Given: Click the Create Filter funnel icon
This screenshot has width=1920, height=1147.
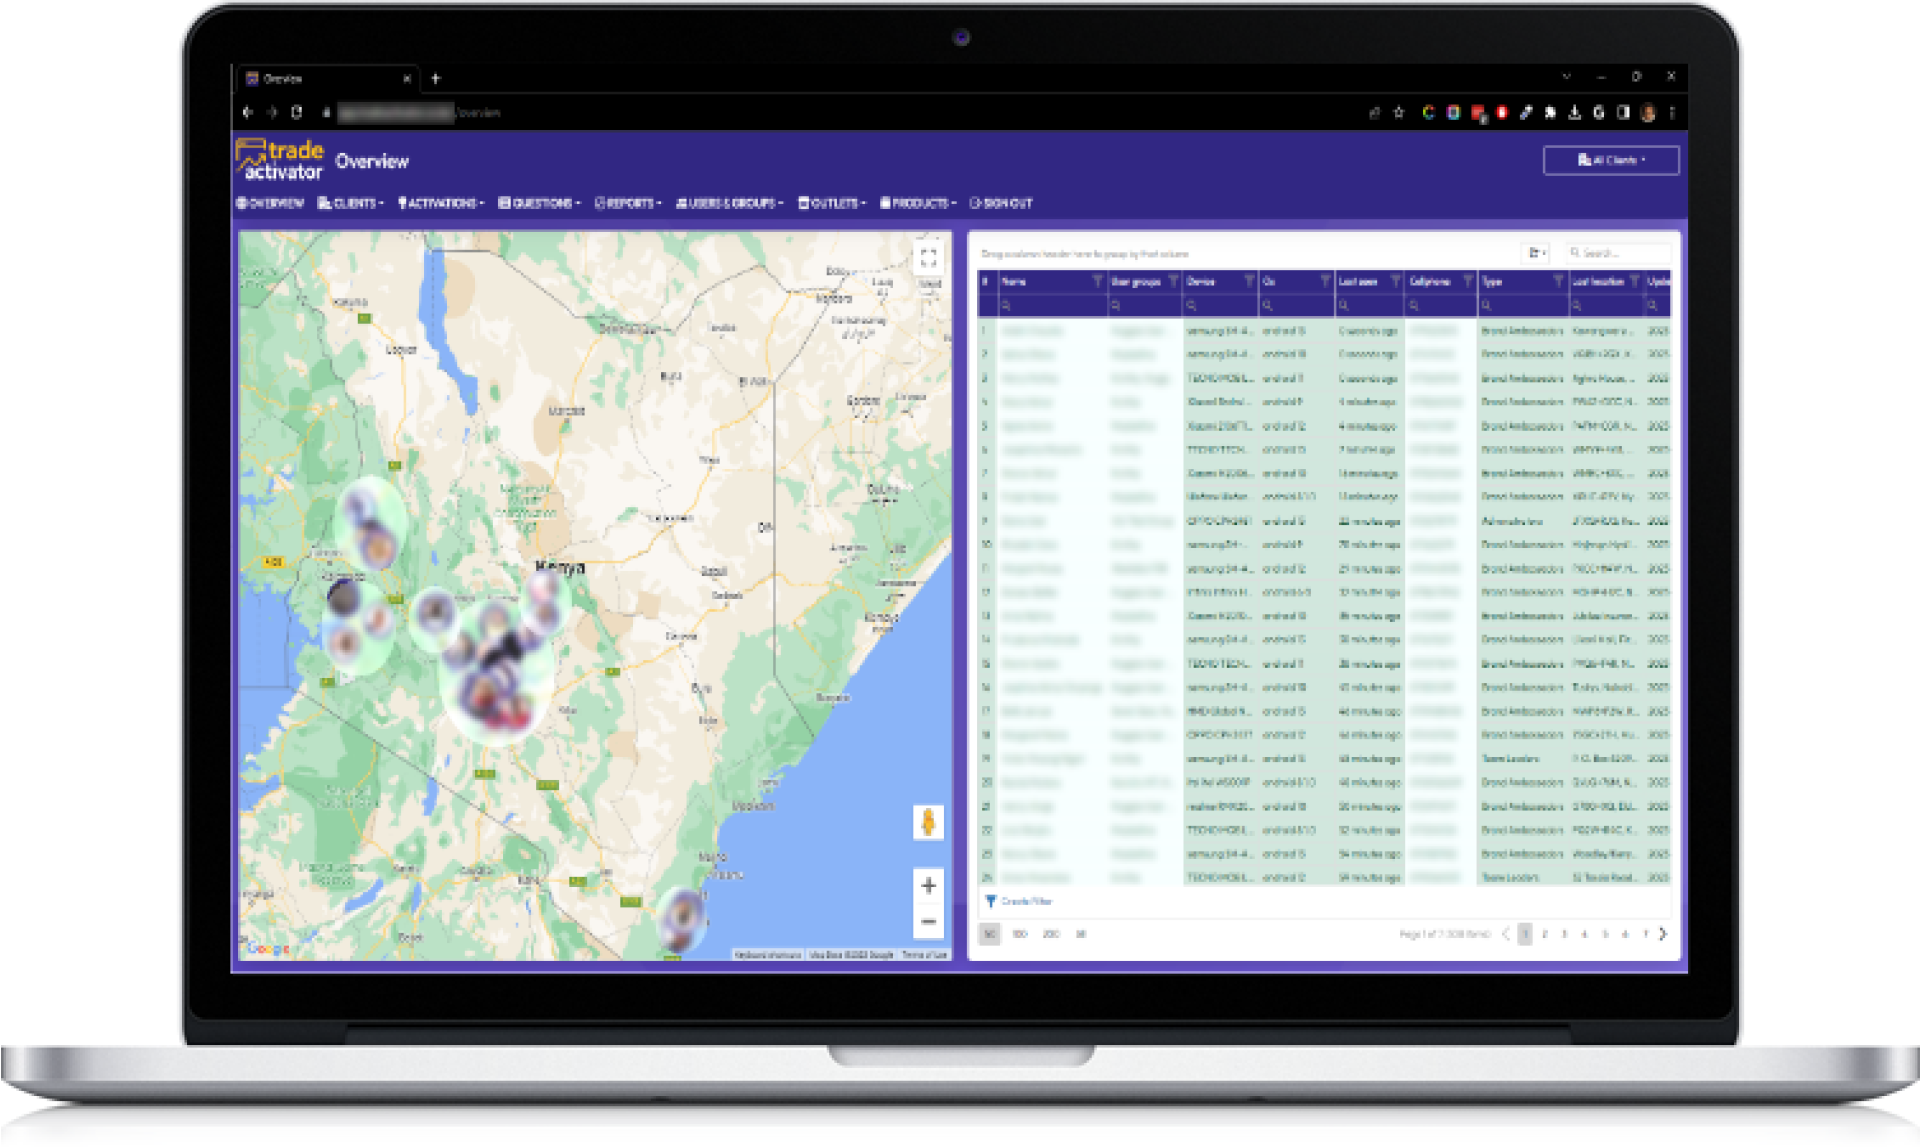Looking at the screenshot, I should [990, 901].
